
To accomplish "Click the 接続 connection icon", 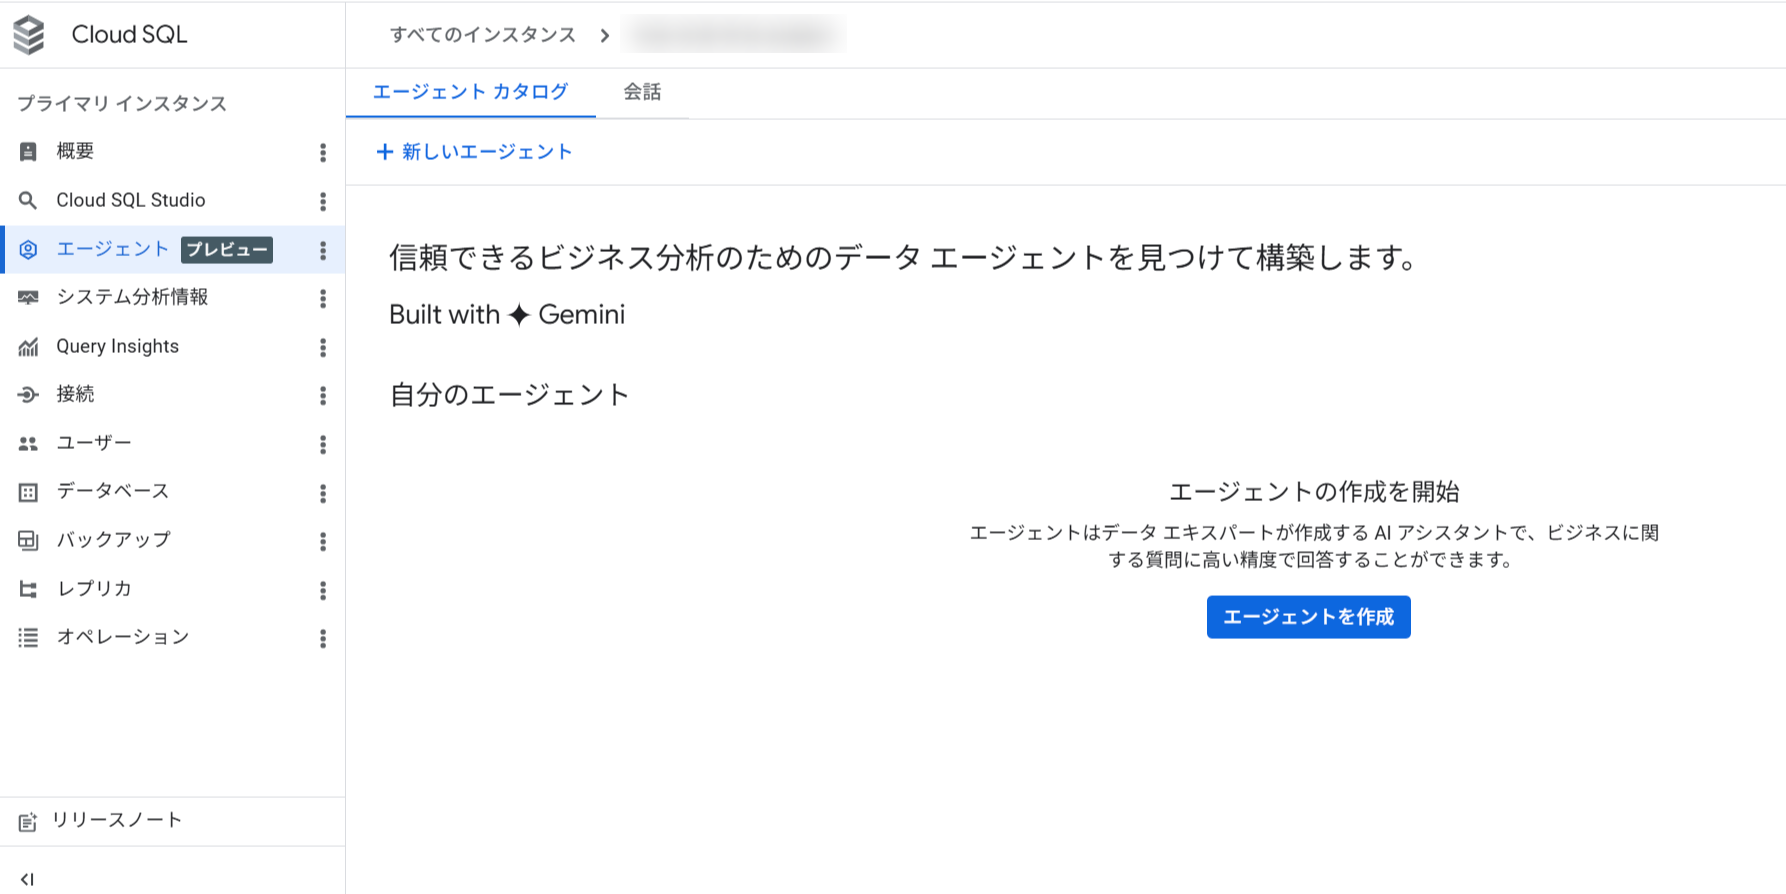I will [28, 395].
